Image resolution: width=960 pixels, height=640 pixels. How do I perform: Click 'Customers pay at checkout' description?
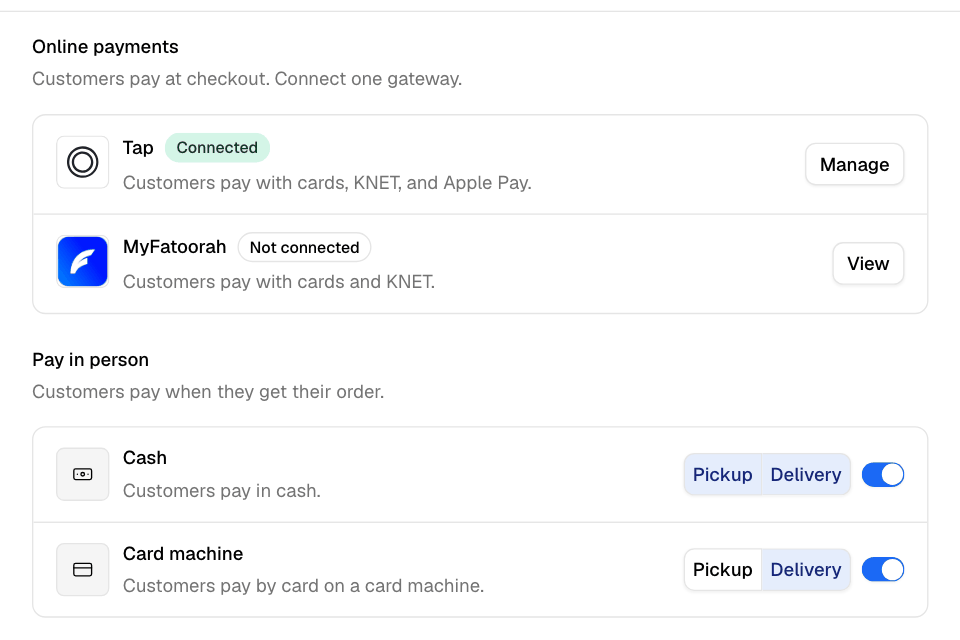(x=247, y=79)
